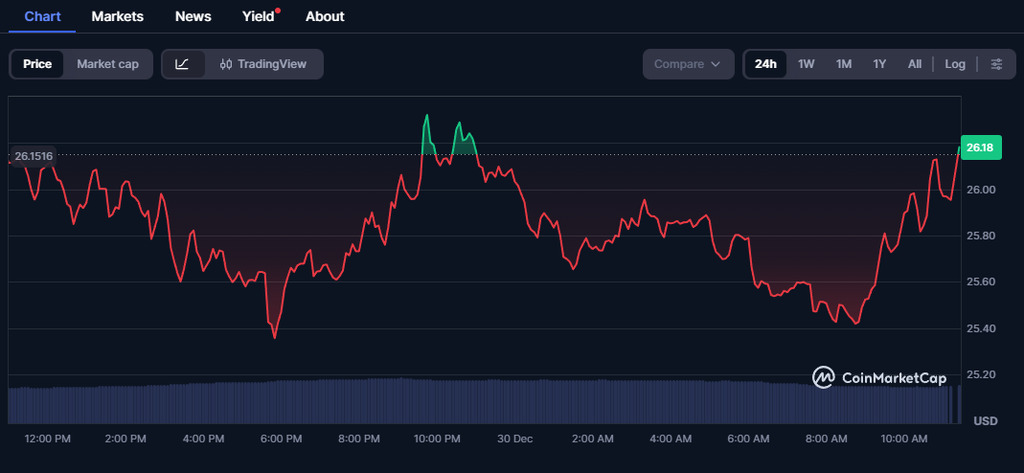The image size is (1024, 473).
Task: Go to the About tab
Action: 325,16
